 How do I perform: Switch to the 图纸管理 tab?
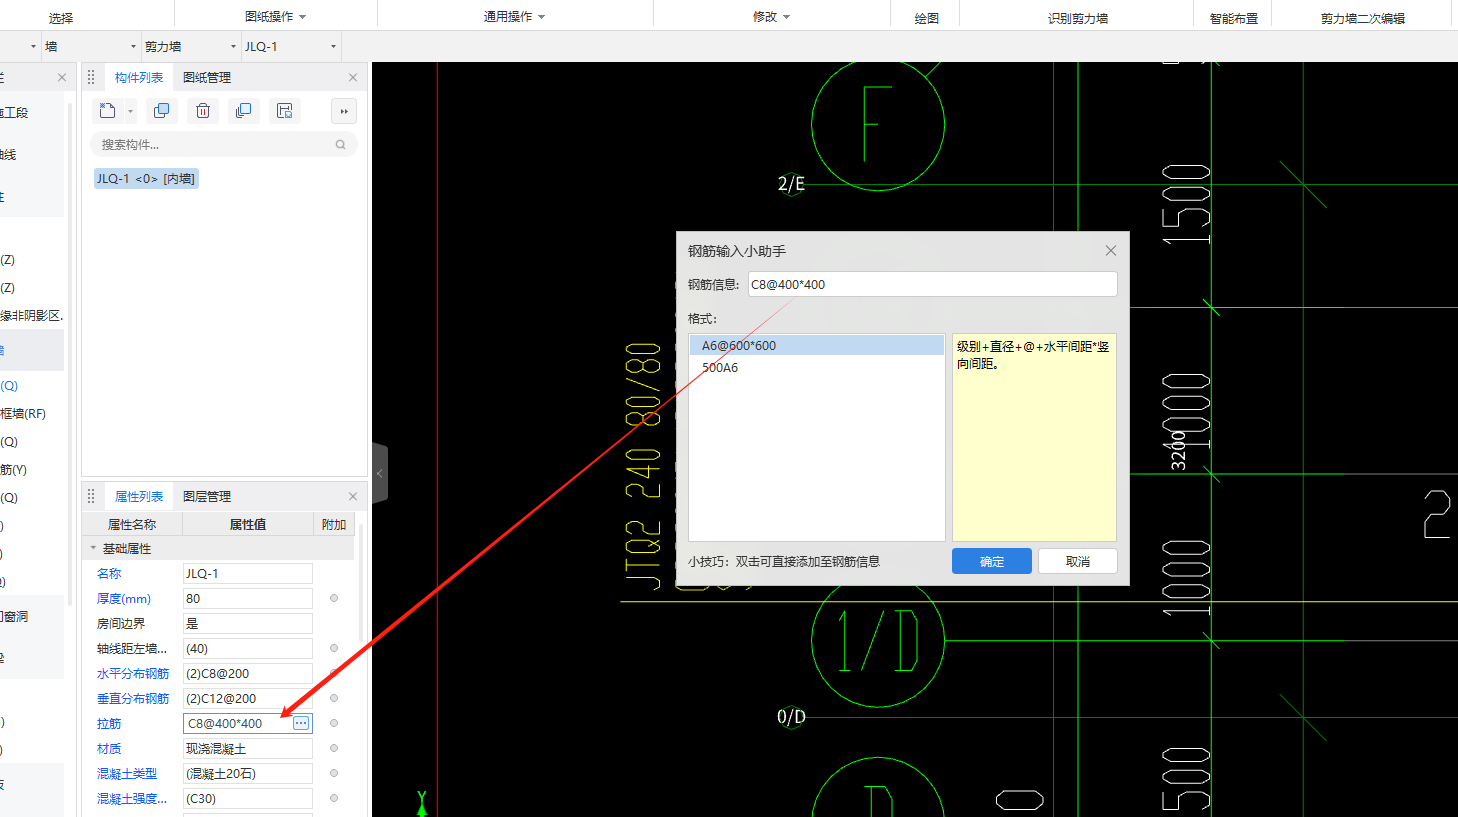tap(207, 78)
